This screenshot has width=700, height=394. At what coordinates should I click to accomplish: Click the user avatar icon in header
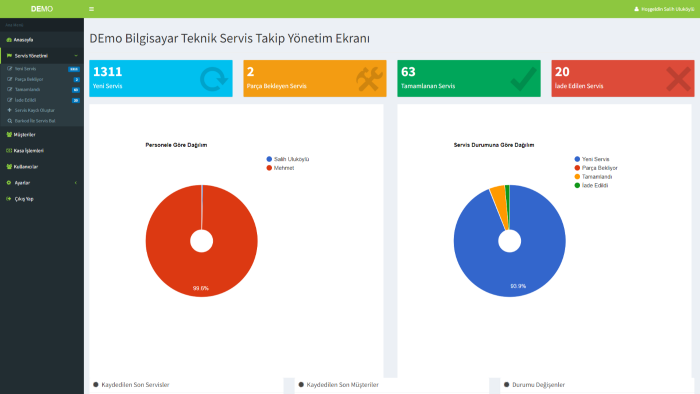pos(636,9)
